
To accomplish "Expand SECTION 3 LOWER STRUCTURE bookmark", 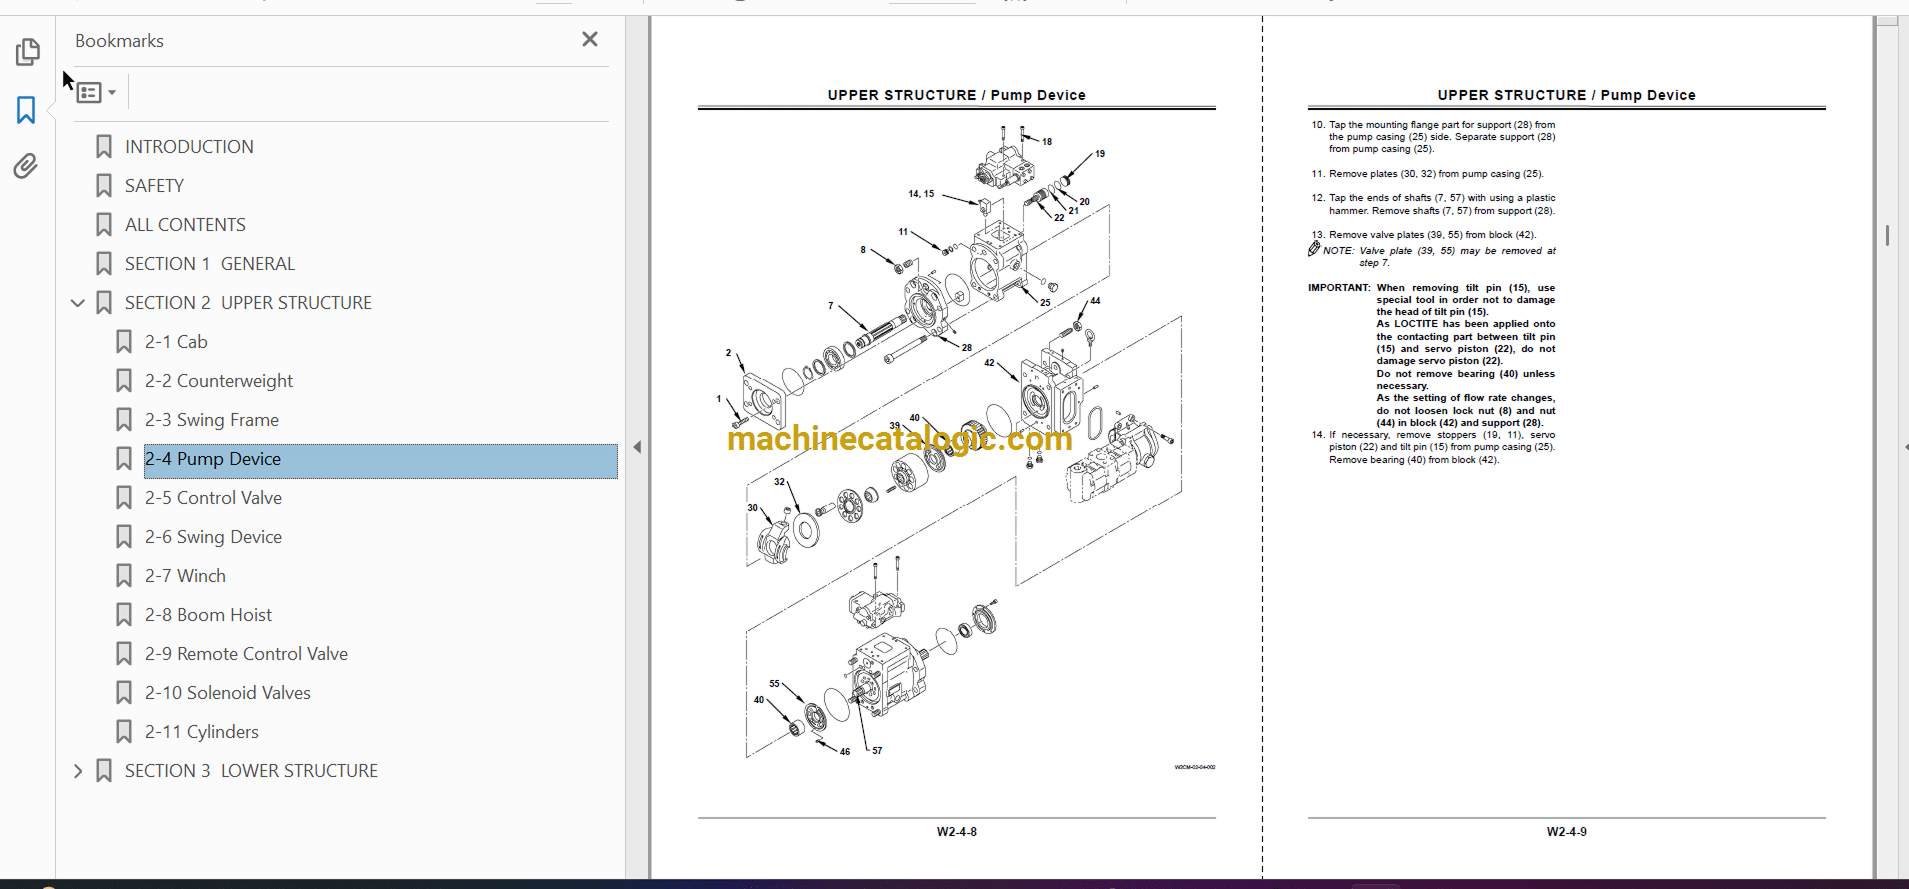I will (77, 771).
